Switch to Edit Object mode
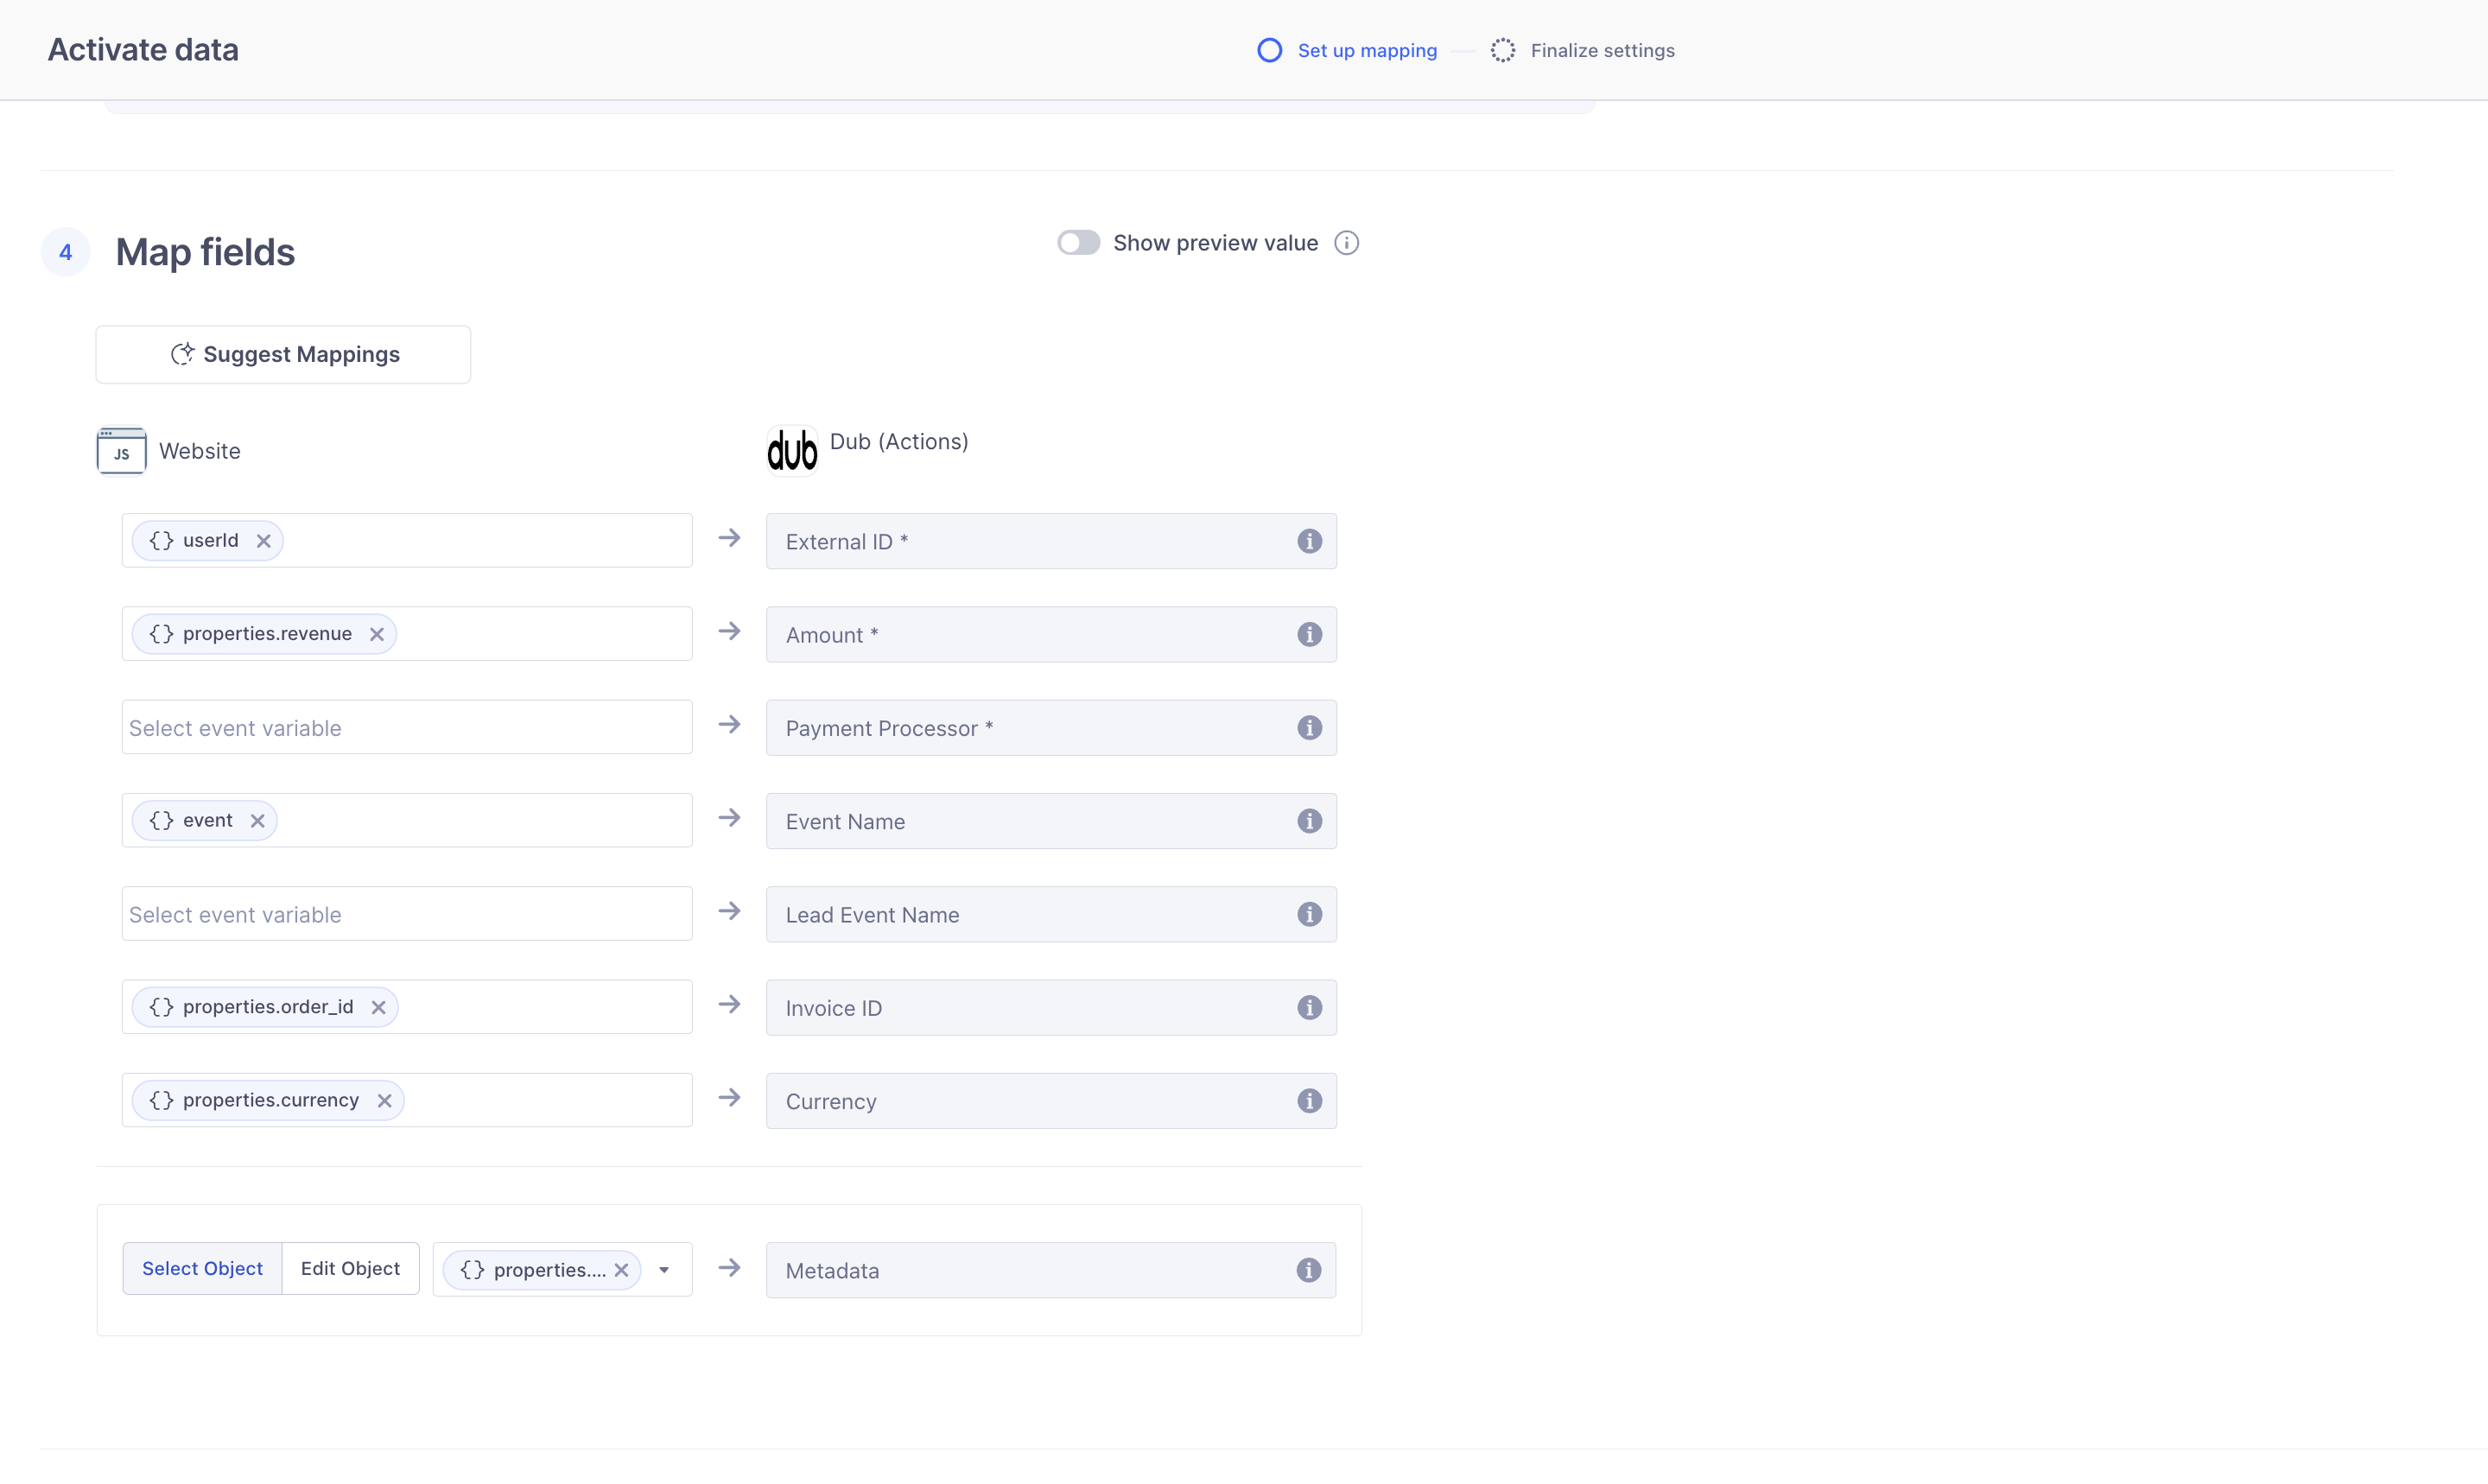Screen dimensions: 2488x1484 click(350, 1268)
